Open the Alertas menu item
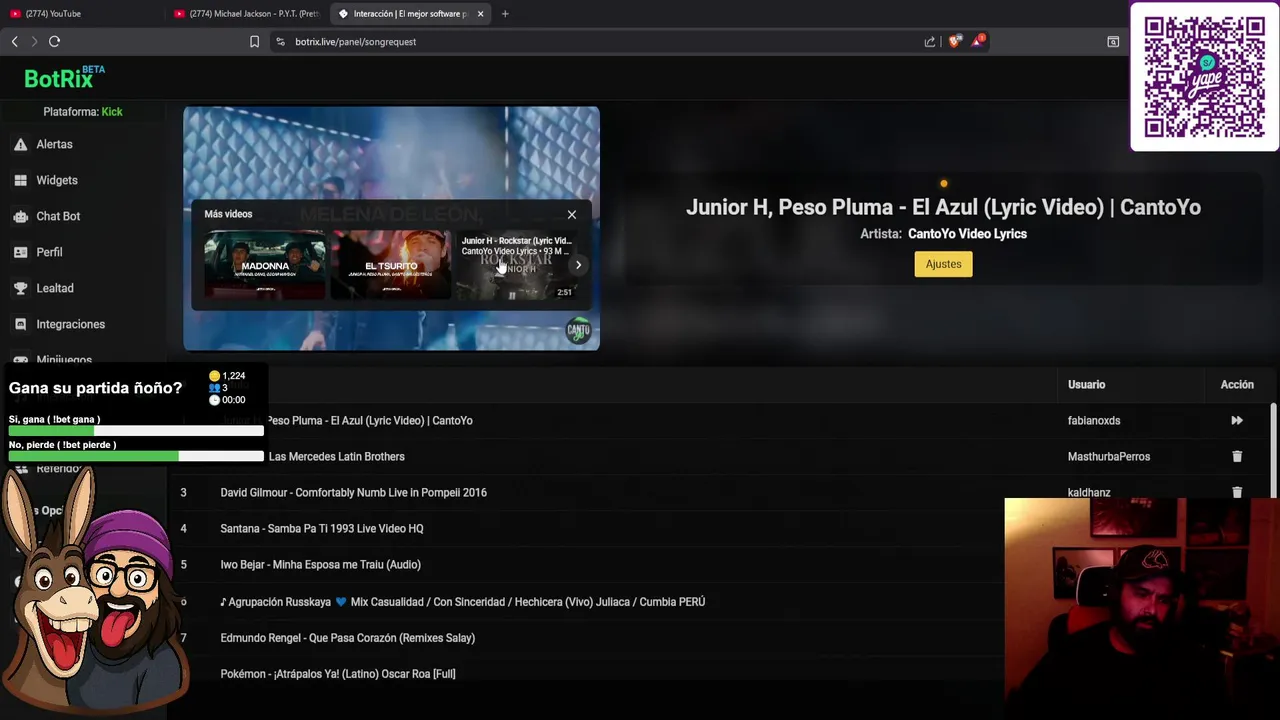Image resolution: width=1280 pixels, height=720 pixels. click(54, 145)
